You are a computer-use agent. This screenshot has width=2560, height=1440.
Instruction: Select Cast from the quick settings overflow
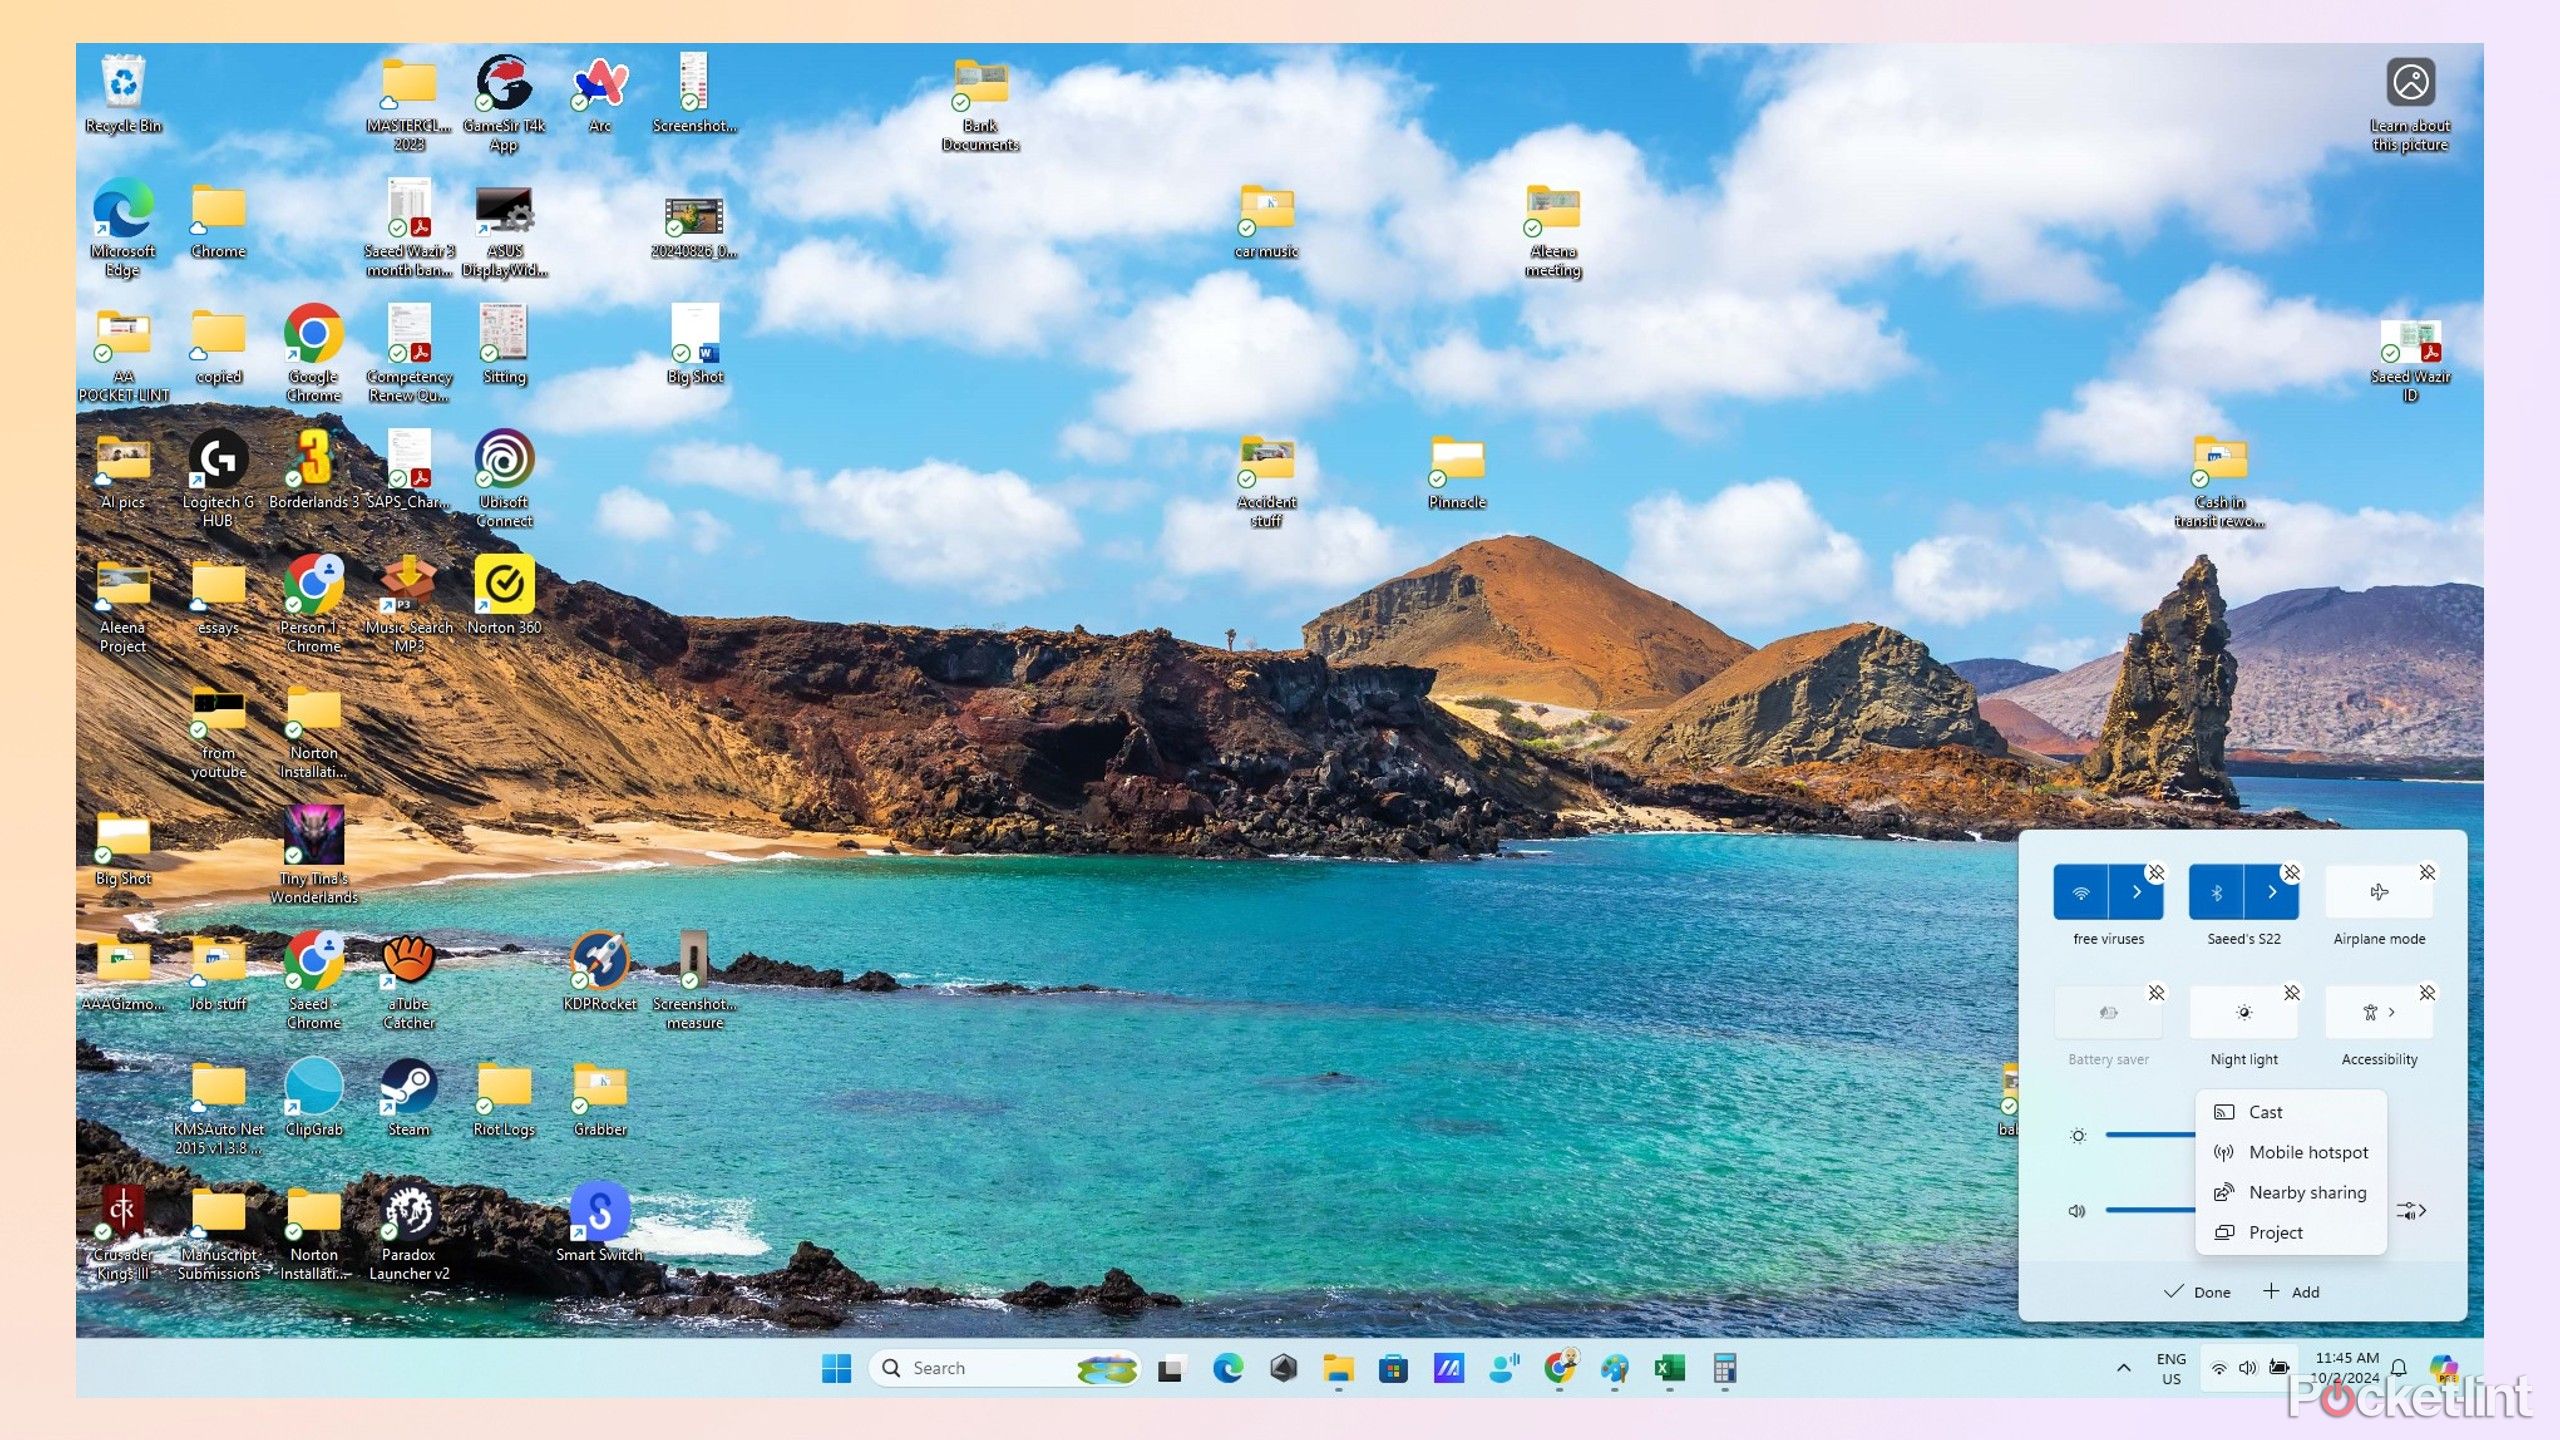click(2268, 1111)
